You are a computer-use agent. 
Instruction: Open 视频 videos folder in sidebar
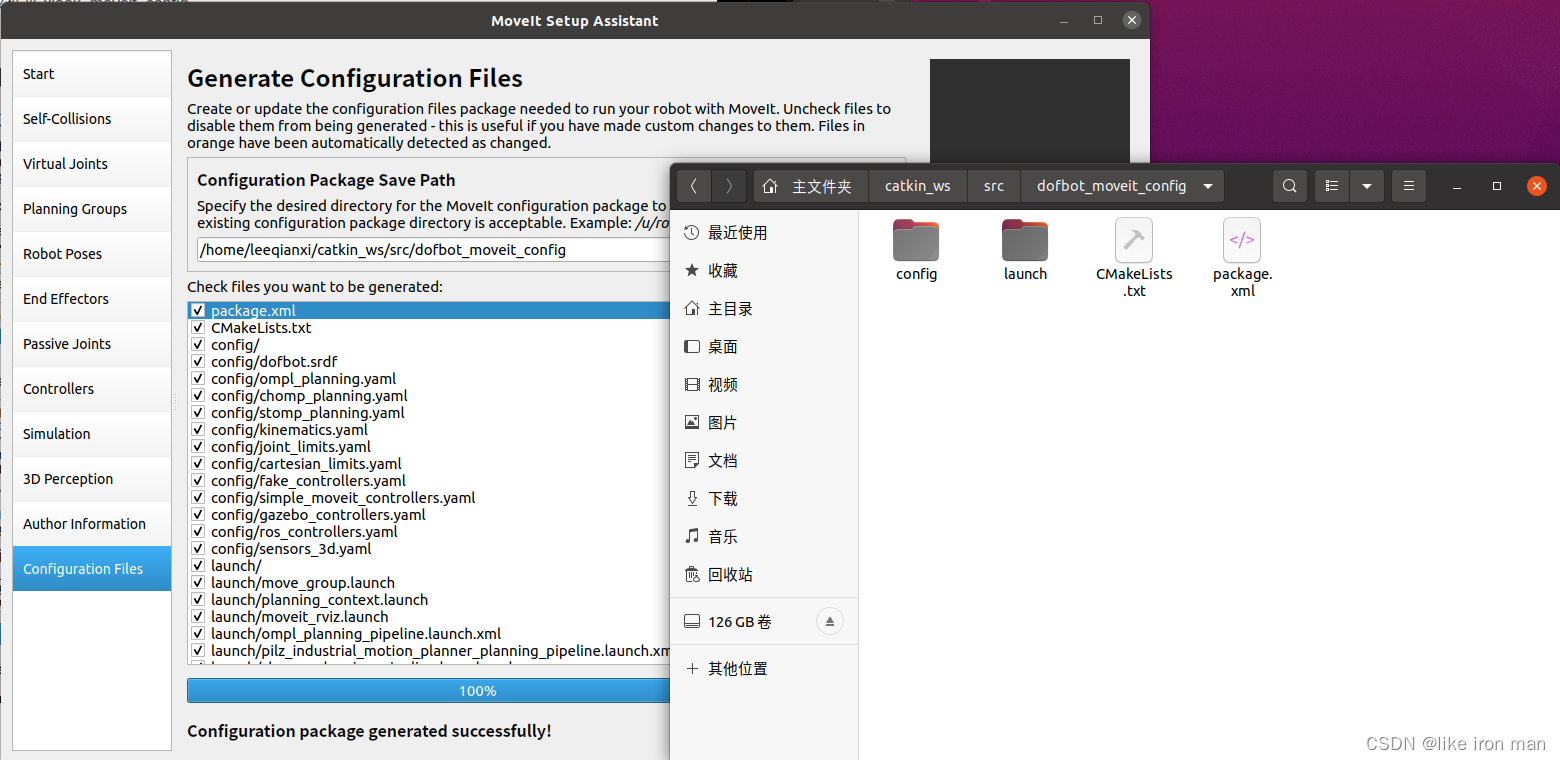[x=764, y=385]
